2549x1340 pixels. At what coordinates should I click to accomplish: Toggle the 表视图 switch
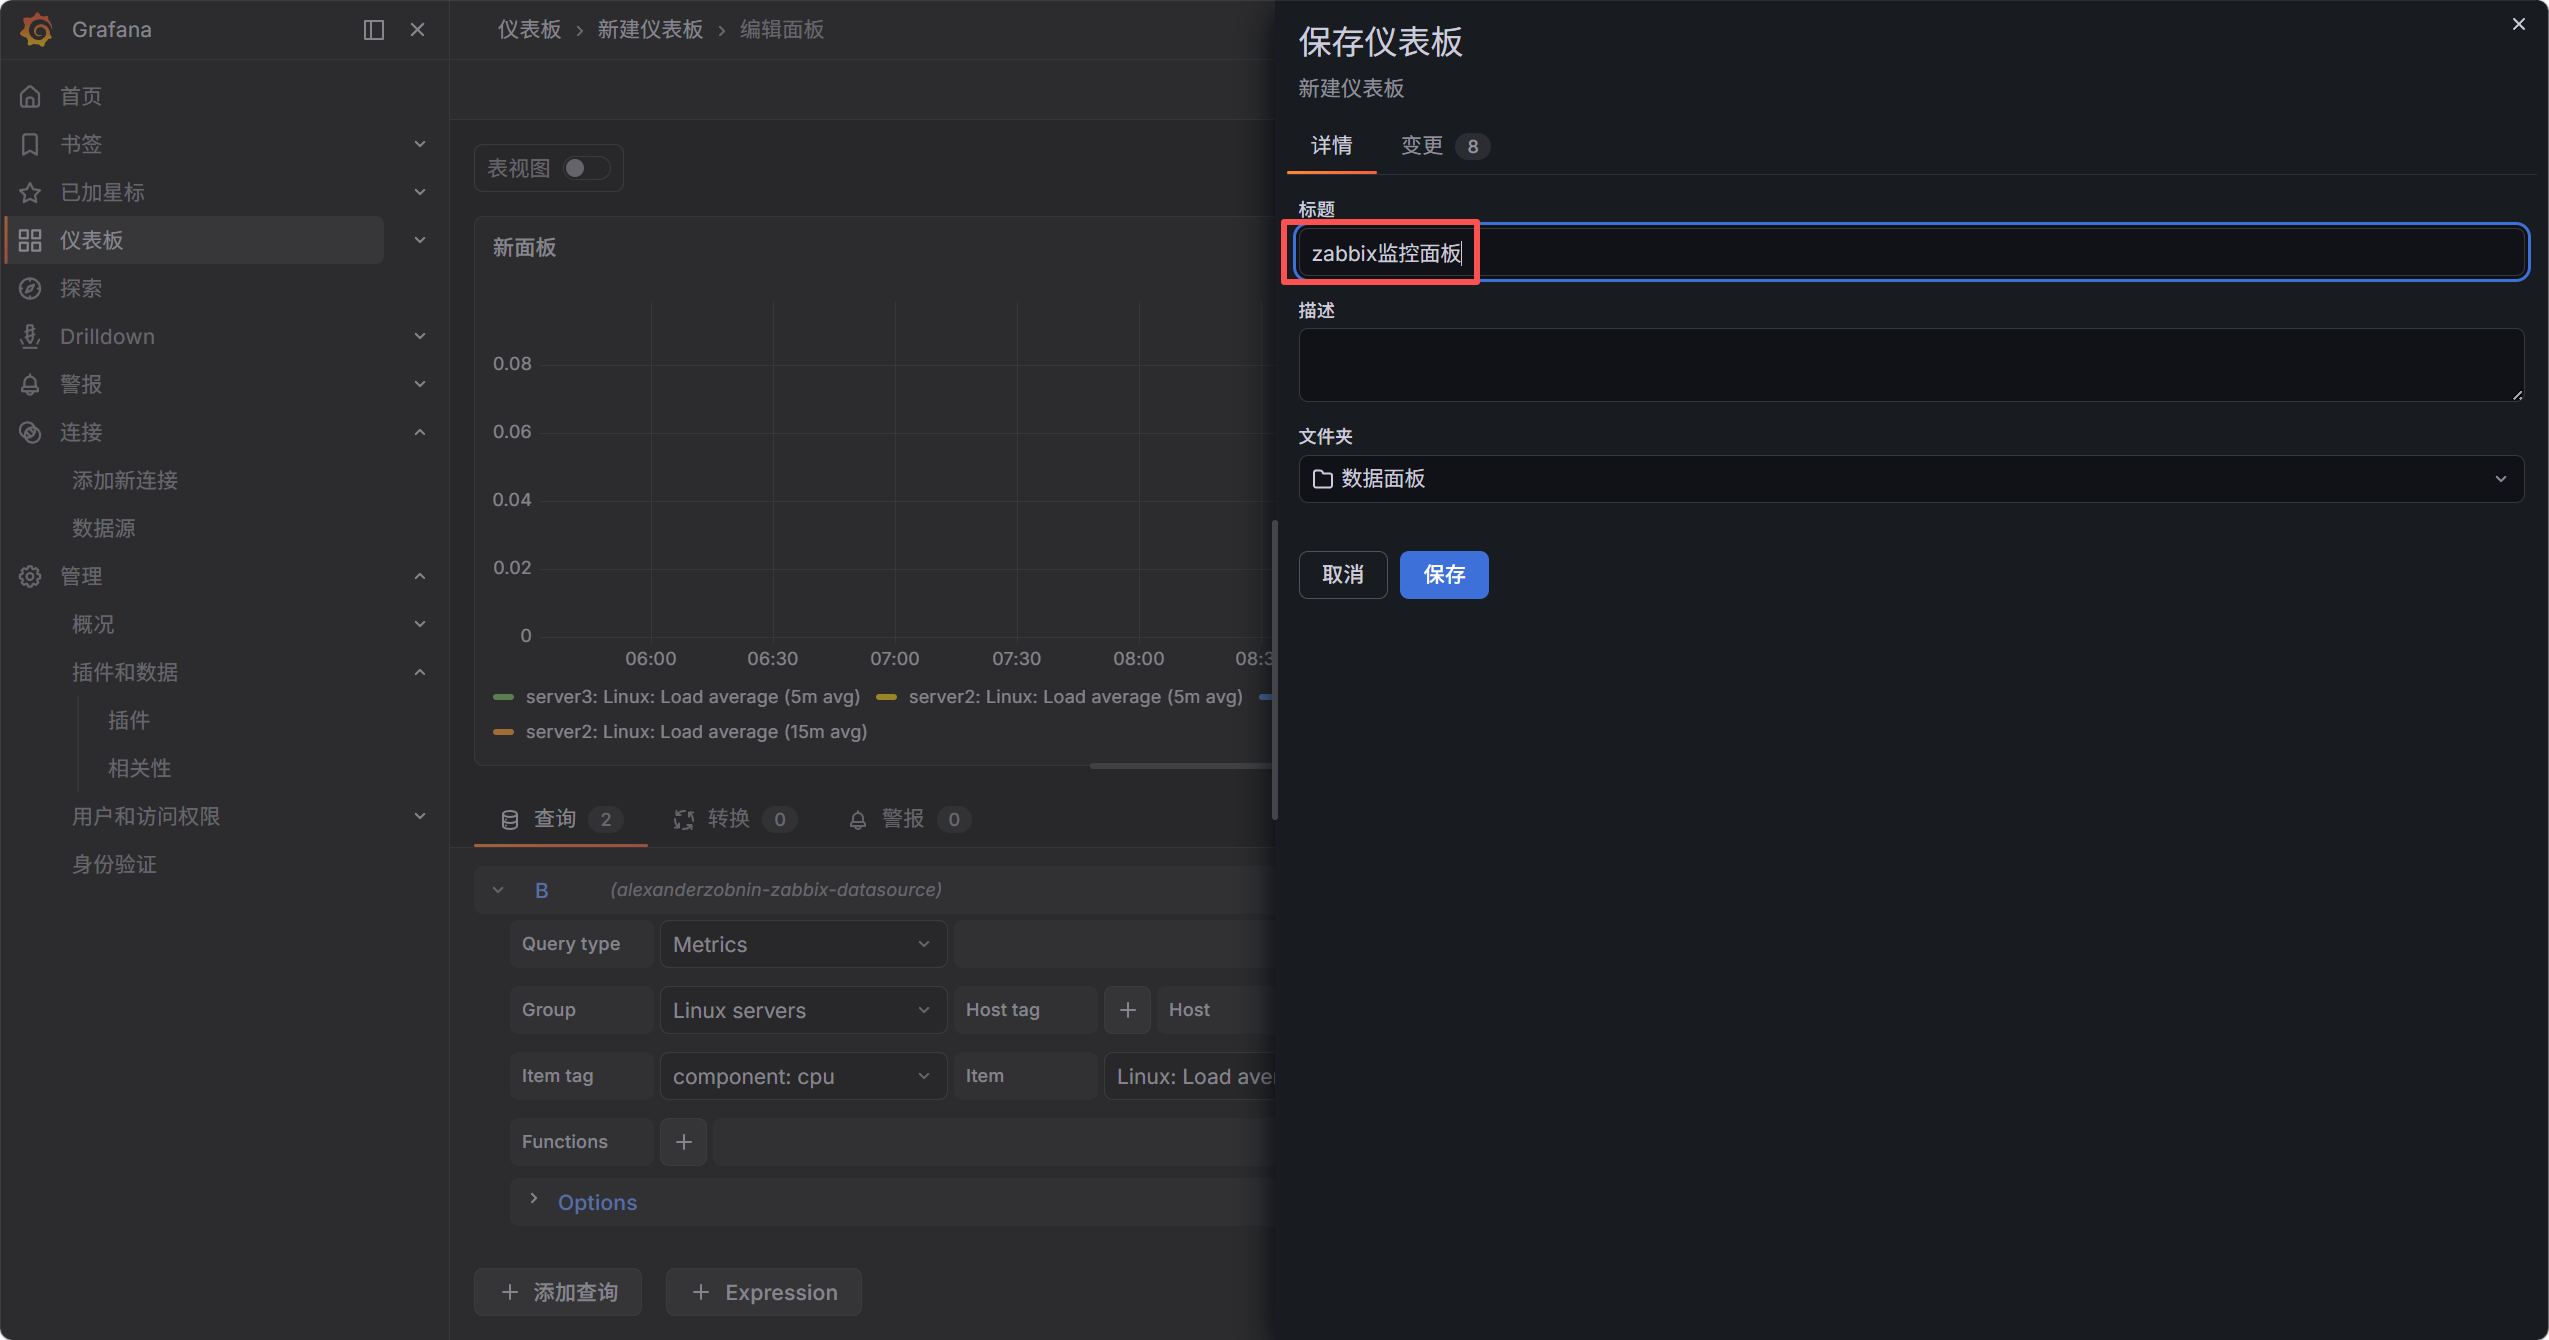(x=586, y=168)
